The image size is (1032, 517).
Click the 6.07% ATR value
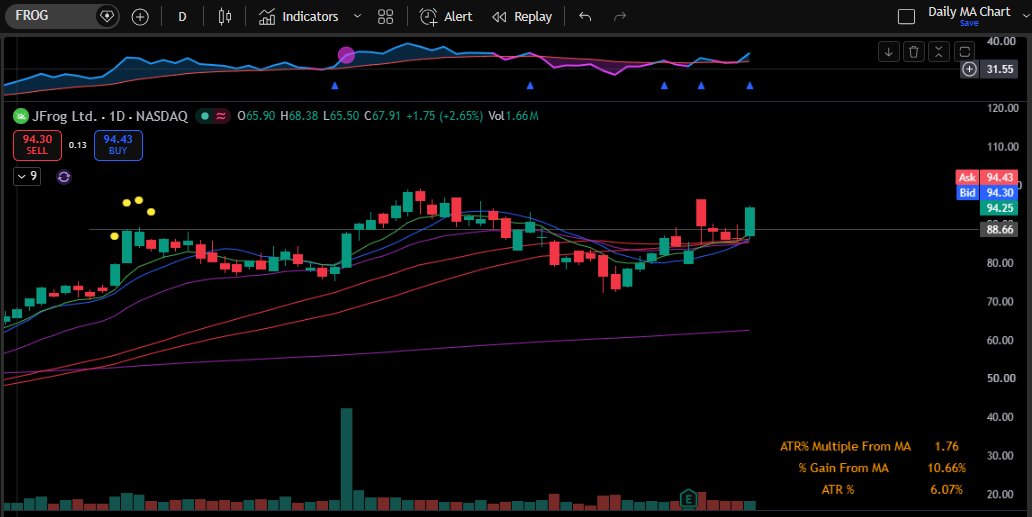coord(946,489)
